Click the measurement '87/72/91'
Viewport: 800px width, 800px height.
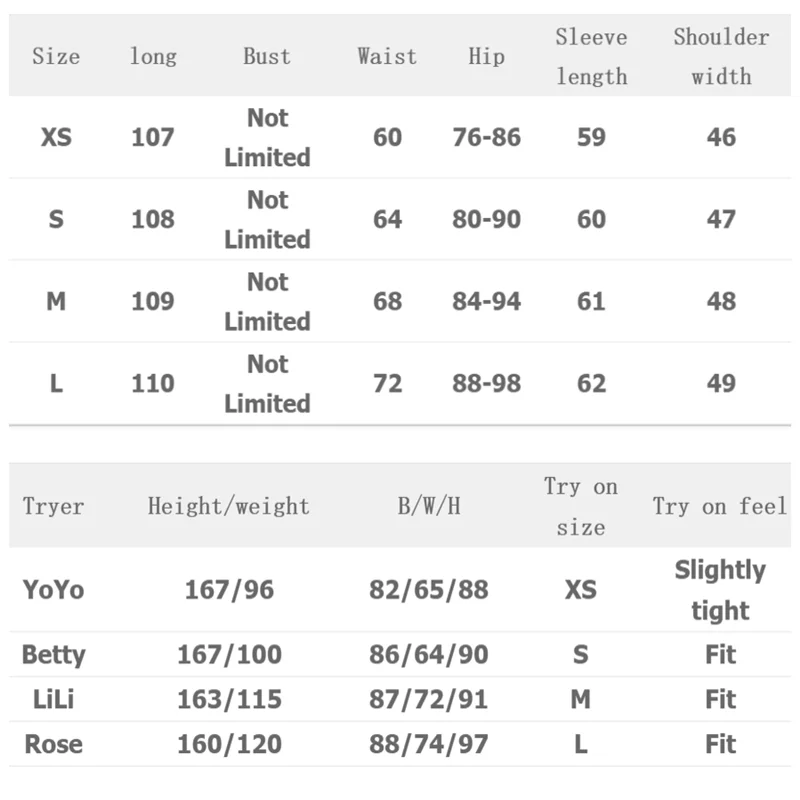point(429,699)
